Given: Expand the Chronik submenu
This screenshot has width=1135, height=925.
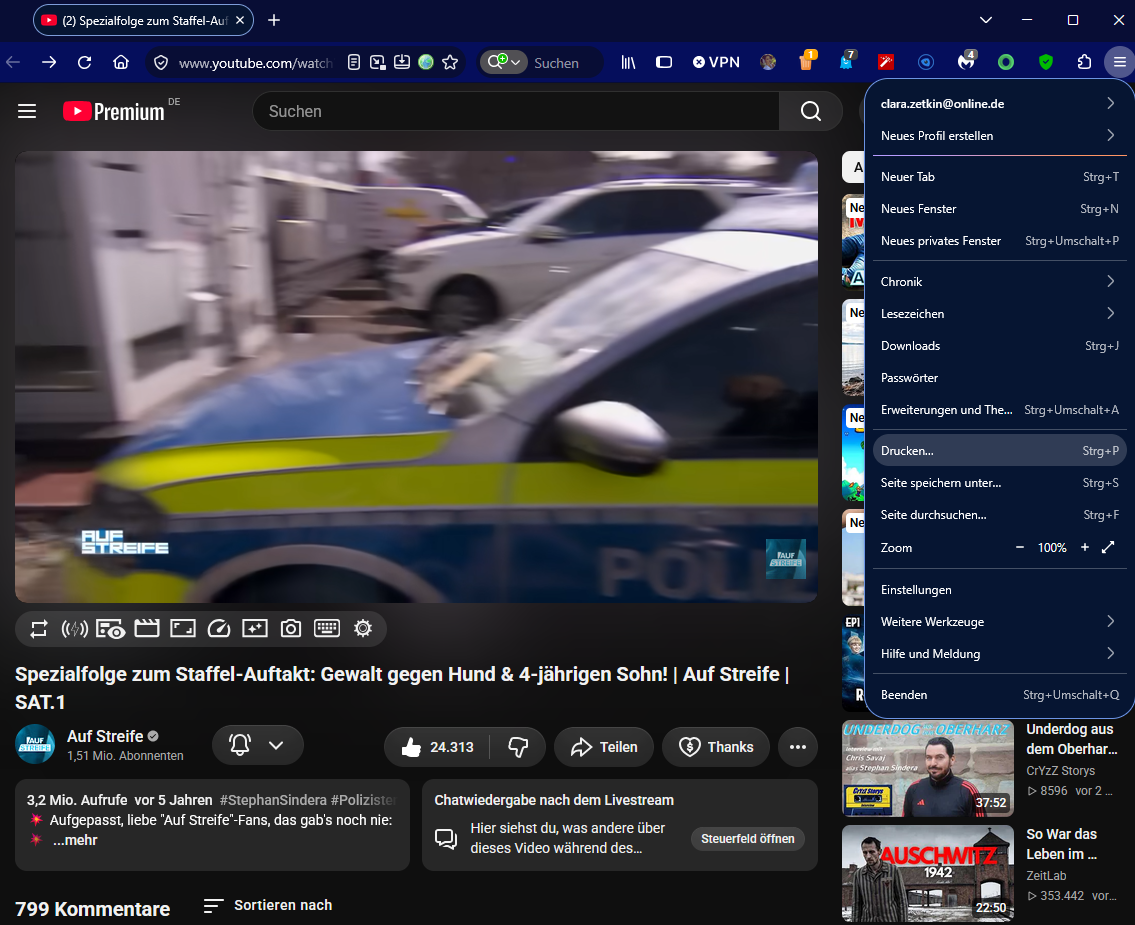Looking at the screenshot, I should coord(999,282).
